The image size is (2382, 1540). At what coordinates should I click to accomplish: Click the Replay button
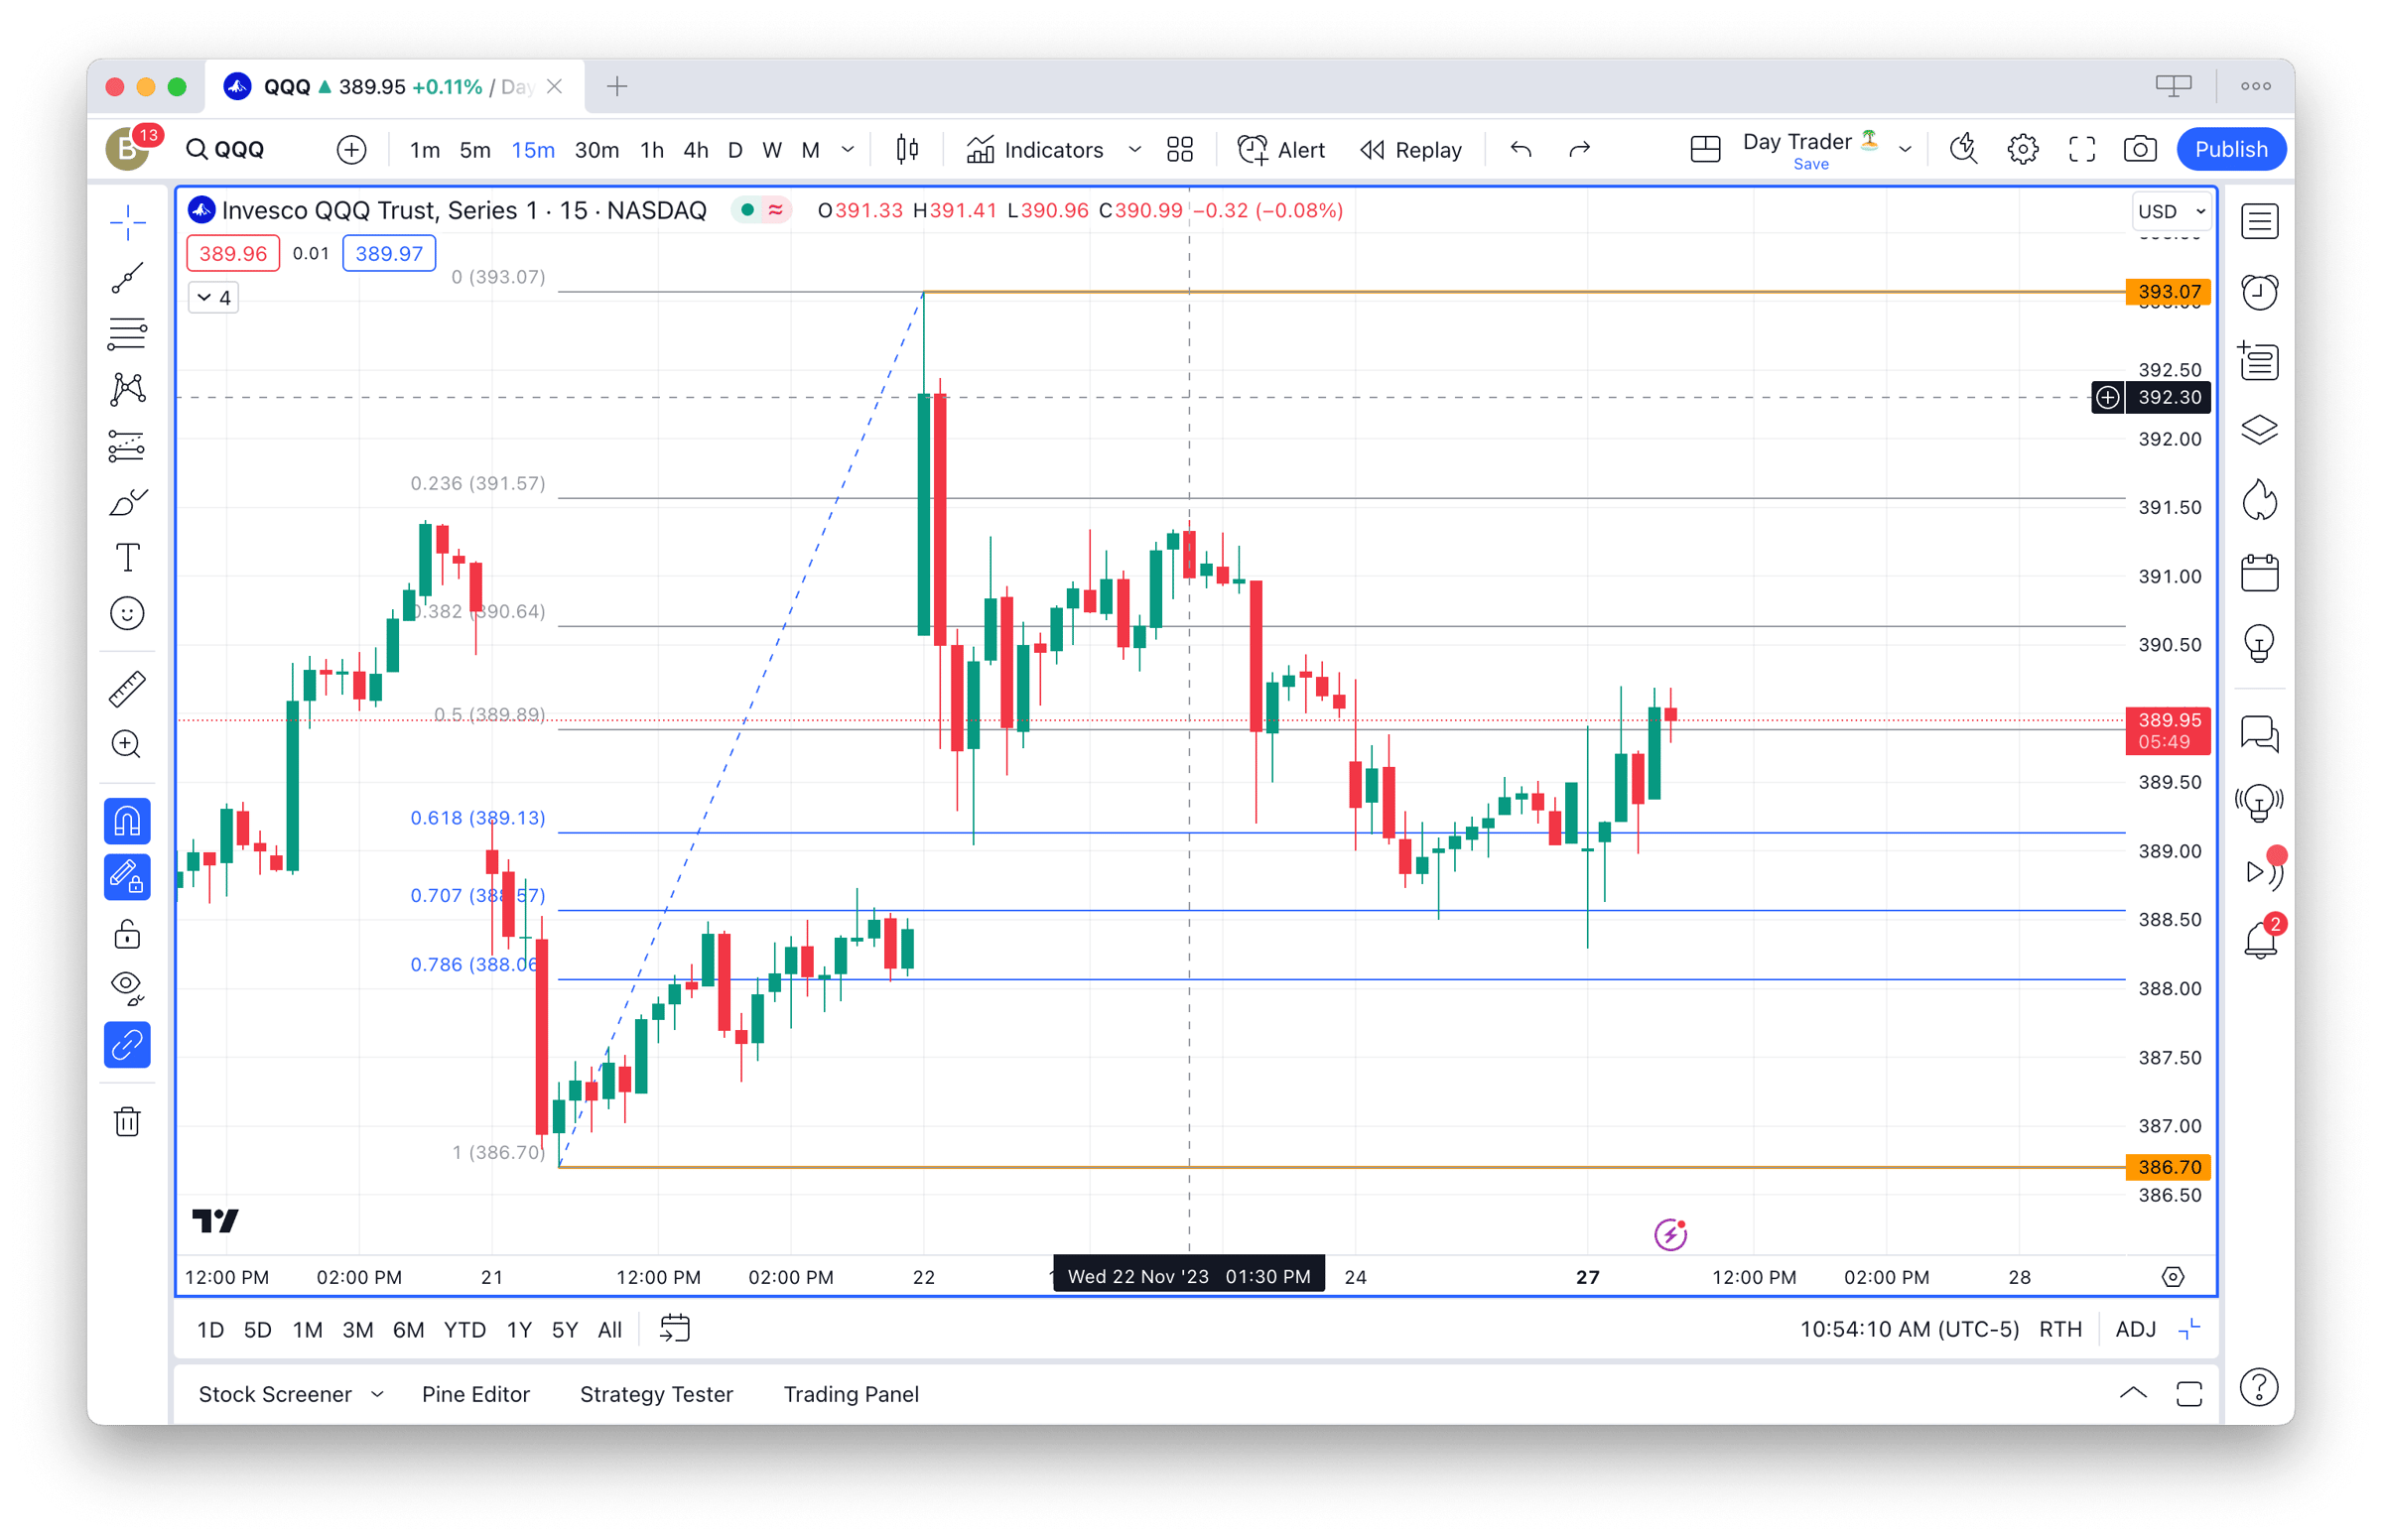click(1410, 150)
